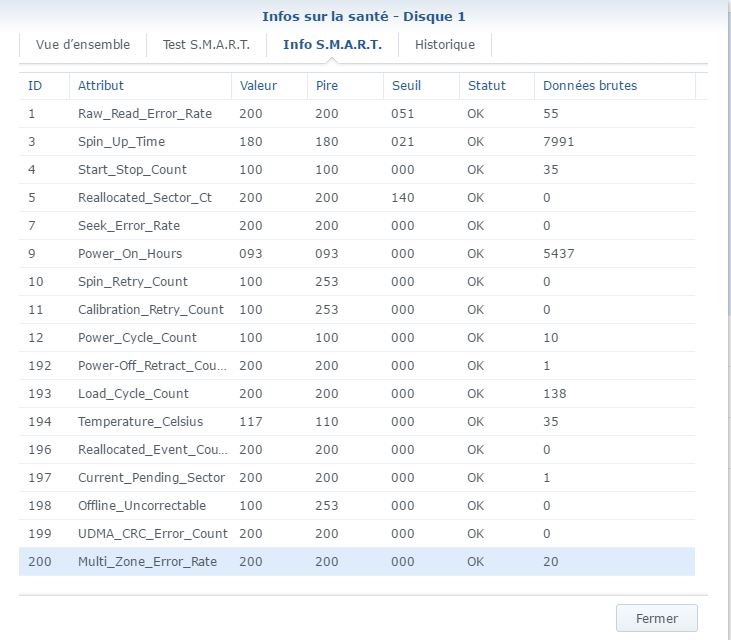Select the Power_On_Hours row
Viewport: 731px width, 640px height.
click(357, 254)
